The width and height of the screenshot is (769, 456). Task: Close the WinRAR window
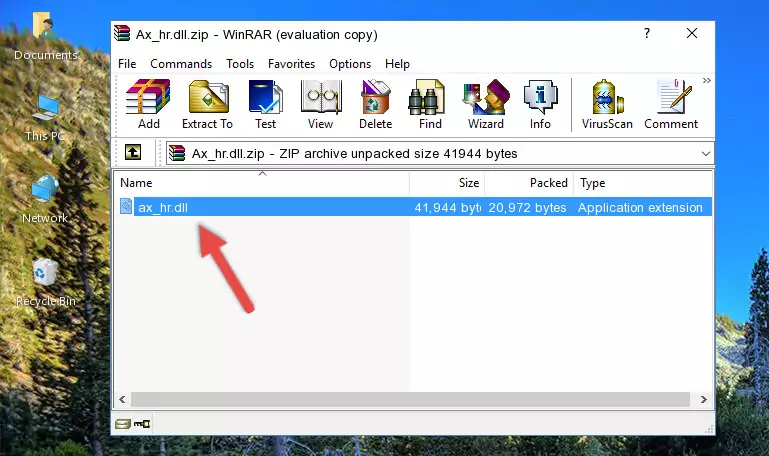692,33
